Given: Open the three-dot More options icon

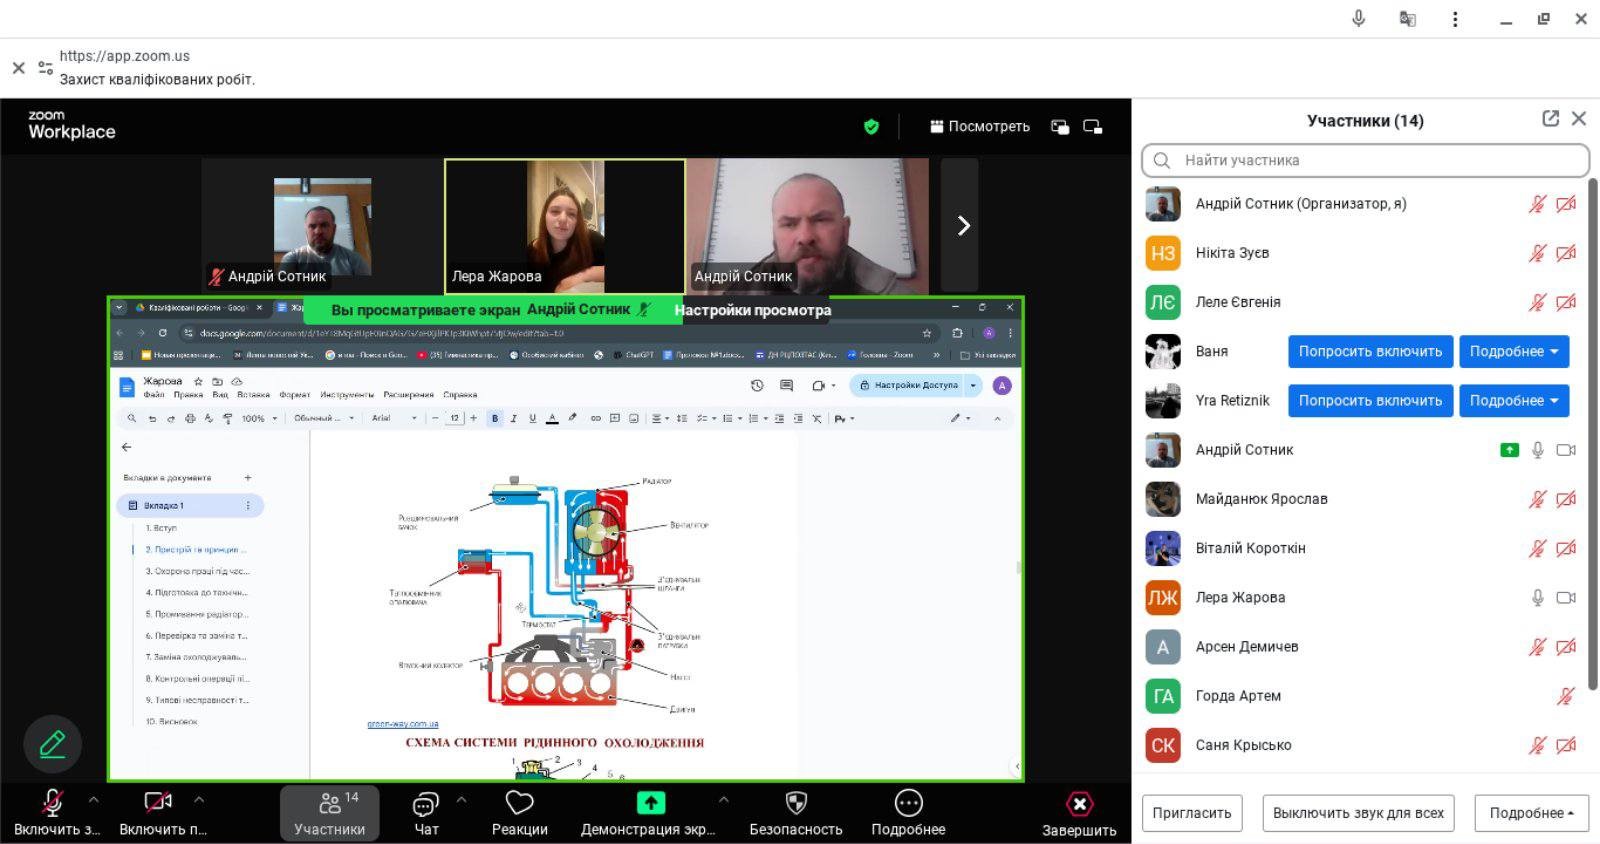Looking at the screenshot, I should pos(908,804).
